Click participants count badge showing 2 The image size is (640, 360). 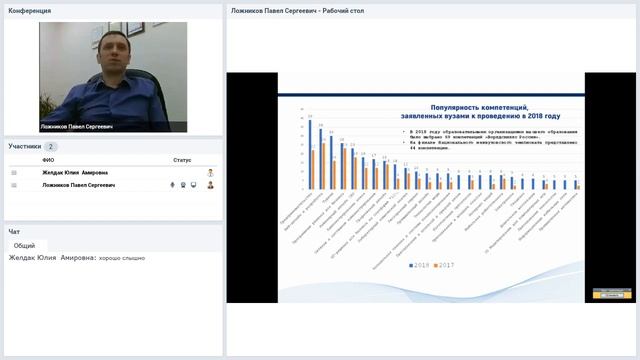[51, 147]
